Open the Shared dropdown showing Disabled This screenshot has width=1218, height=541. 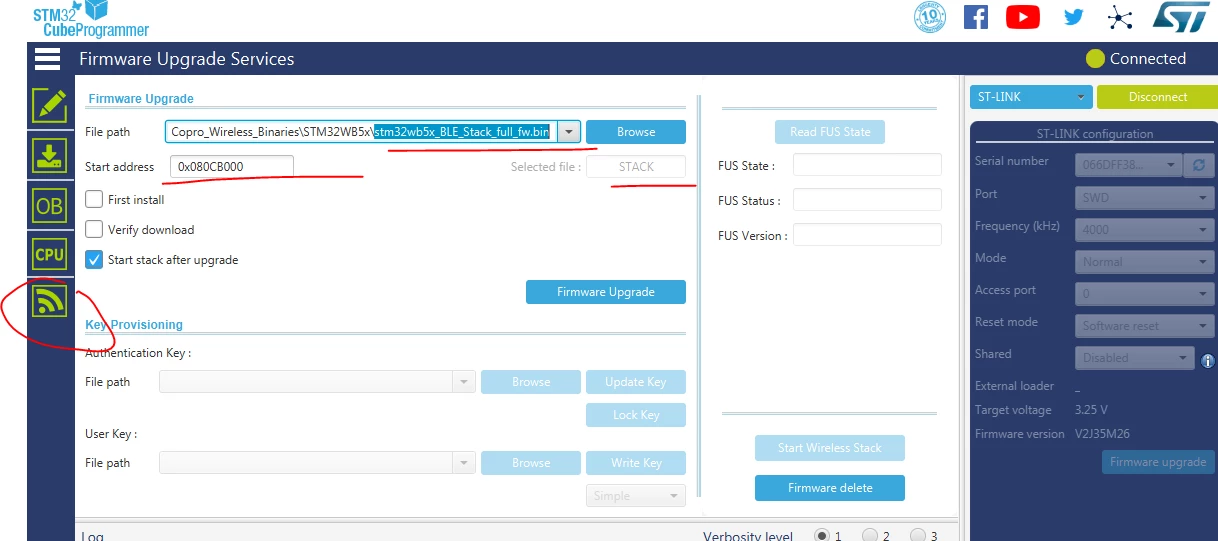[1134, 357]
